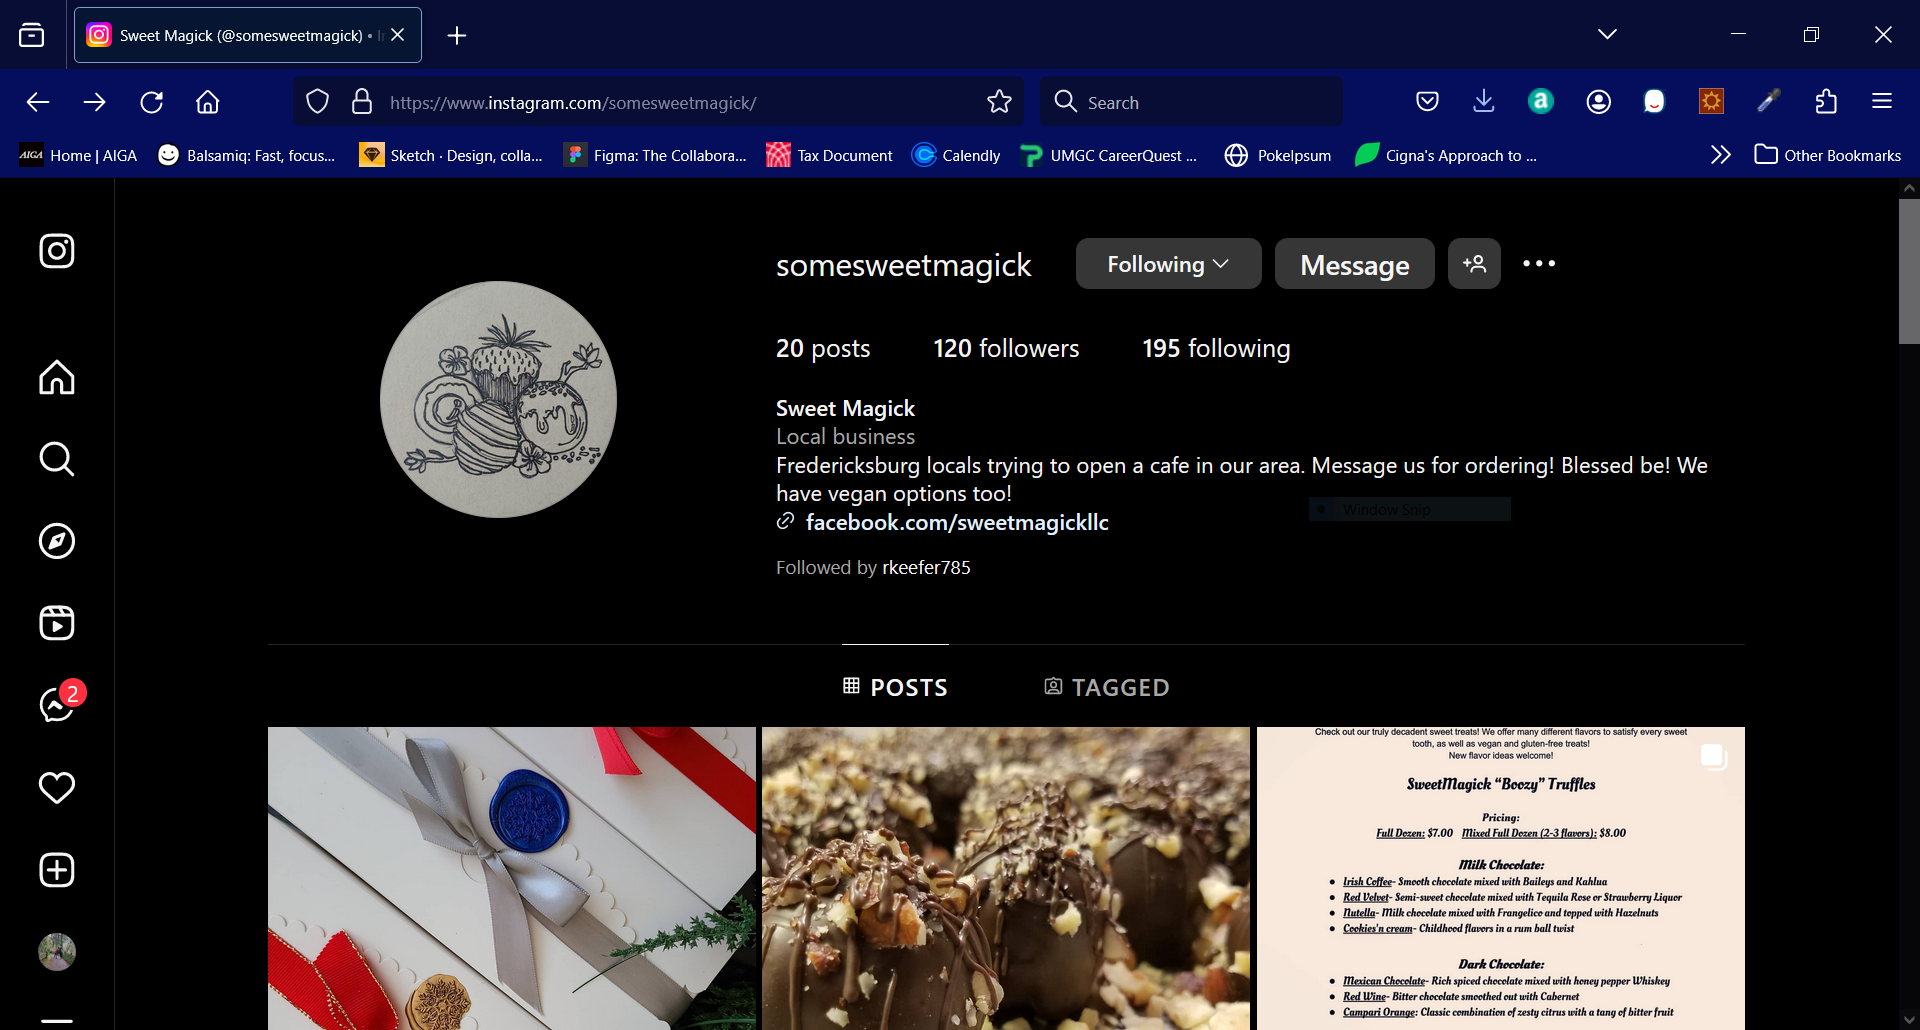The width and height of the screenshot is (1920, 1030).
Task: Open Notifications heart icon
Action: click(57, 788)
